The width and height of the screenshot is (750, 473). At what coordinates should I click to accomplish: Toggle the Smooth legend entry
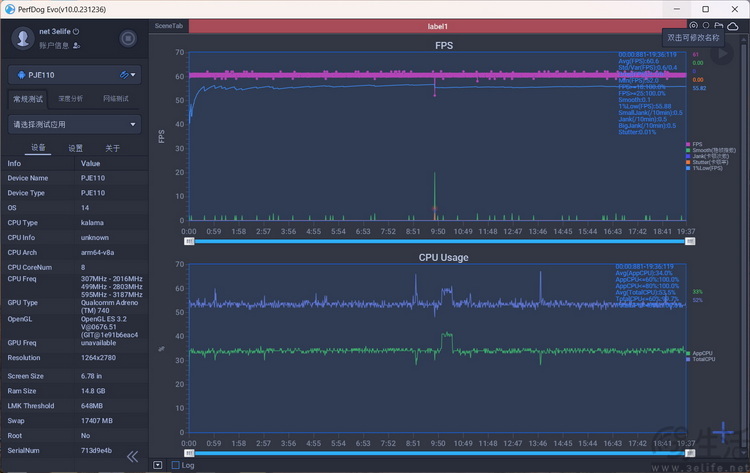(711, 150)
